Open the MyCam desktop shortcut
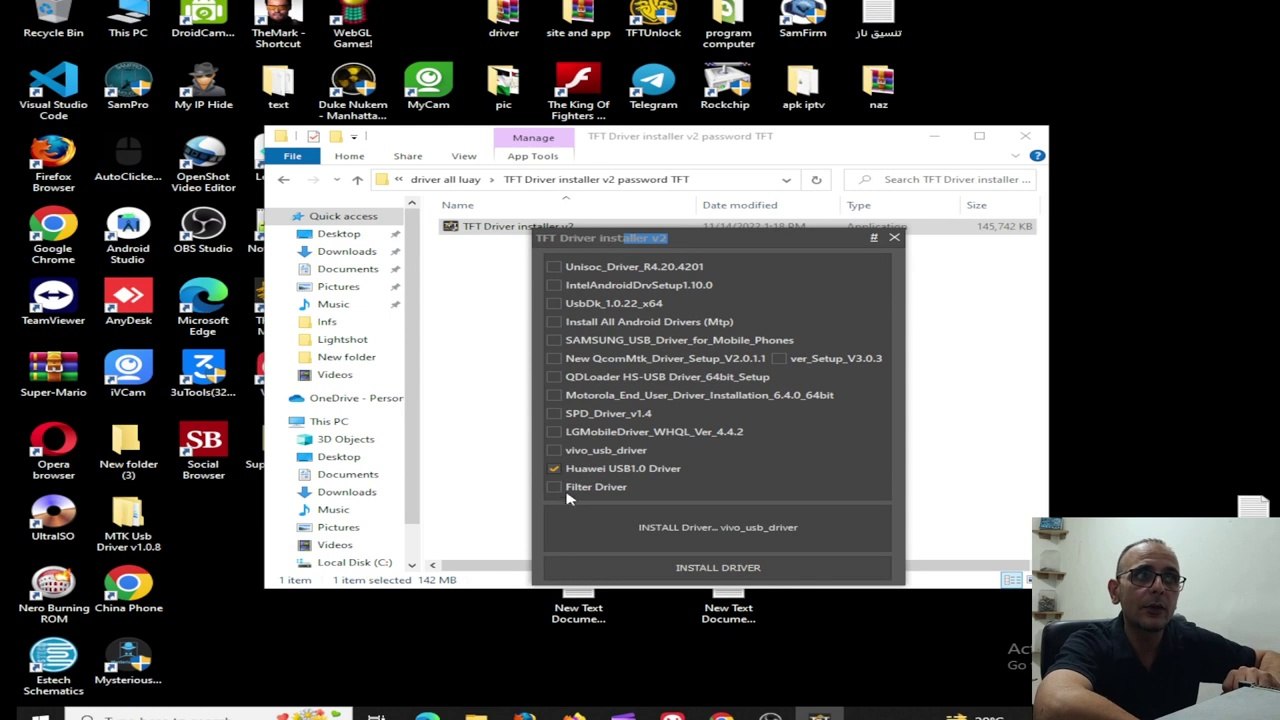Image resolution: width=1280 pixels, height=720 pixels. (428, 86)
